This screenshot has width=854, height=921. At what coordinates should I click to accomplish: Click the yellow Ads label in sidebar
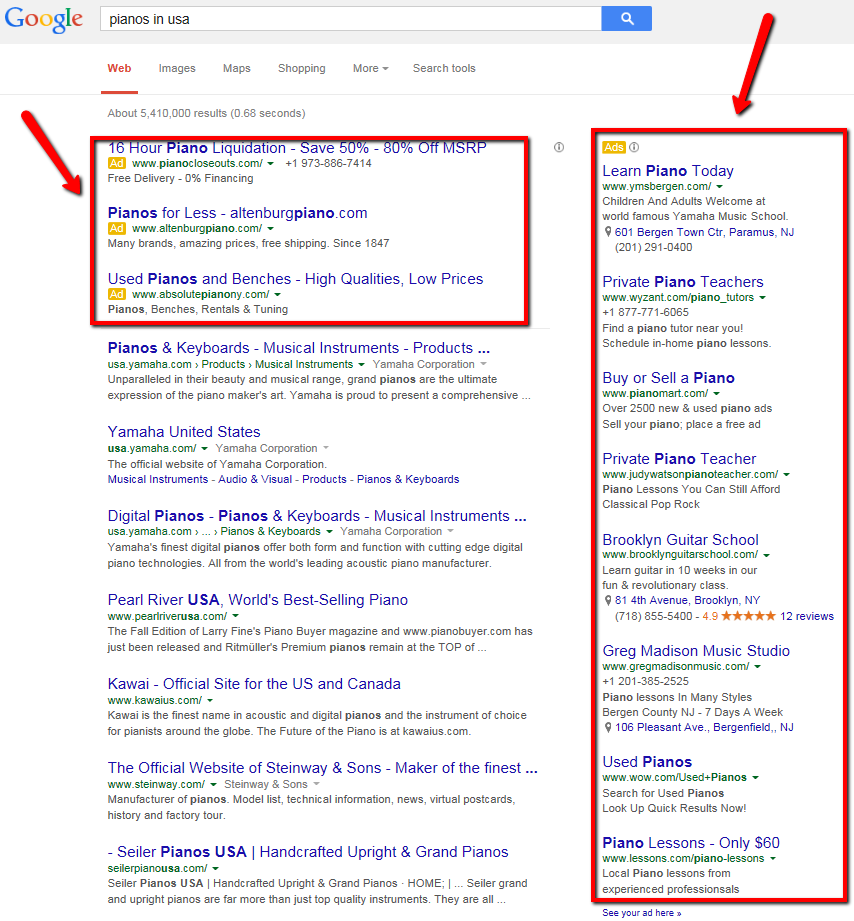click(x=614, y=147)
